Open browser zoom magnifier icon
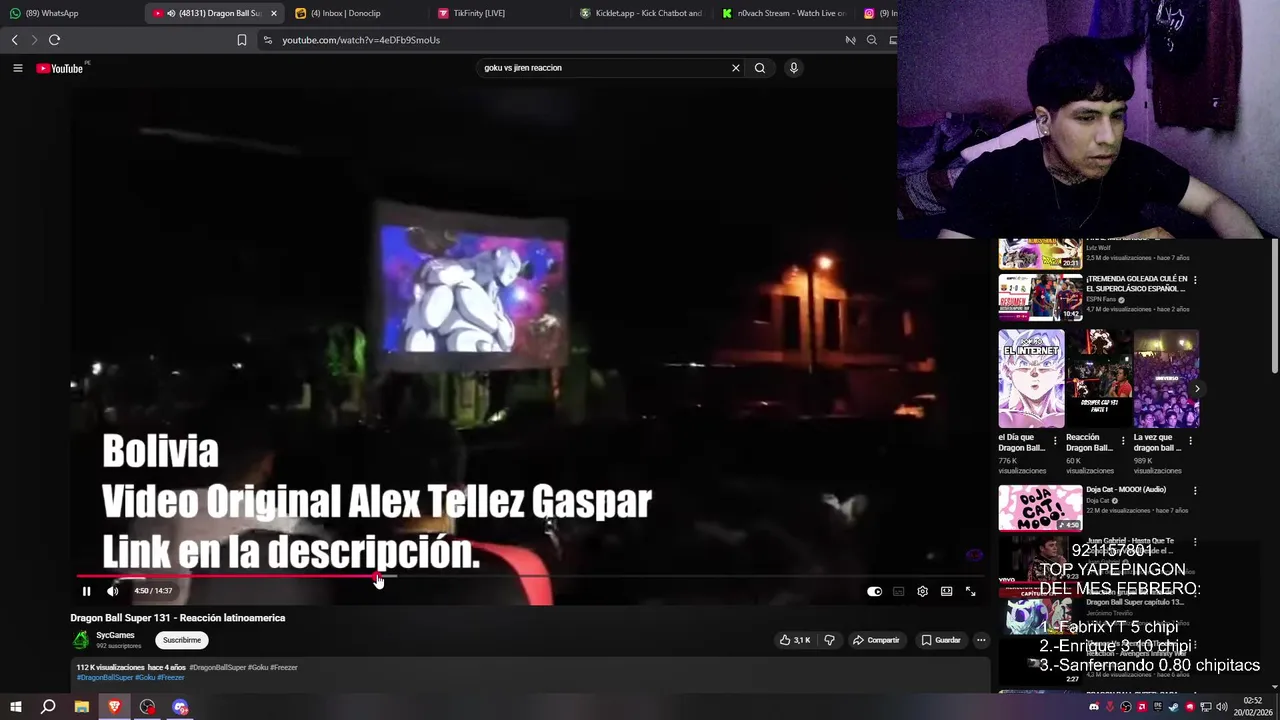 (x=872, y=40)
